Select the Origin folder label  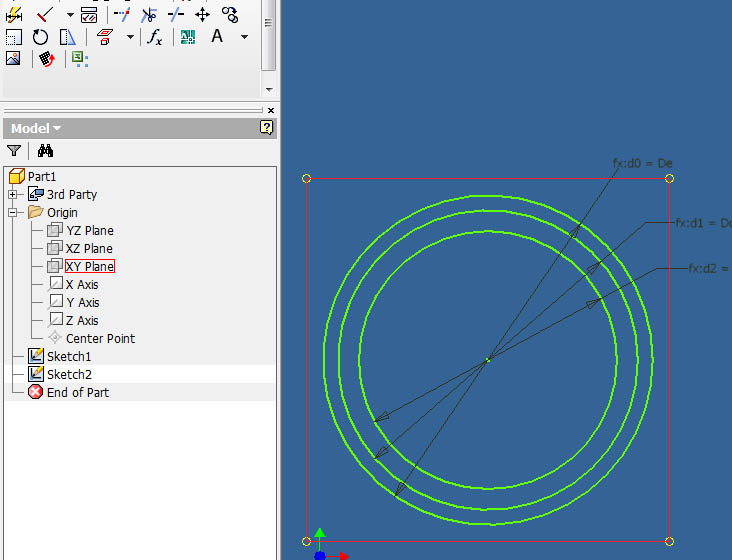[62, 213]
